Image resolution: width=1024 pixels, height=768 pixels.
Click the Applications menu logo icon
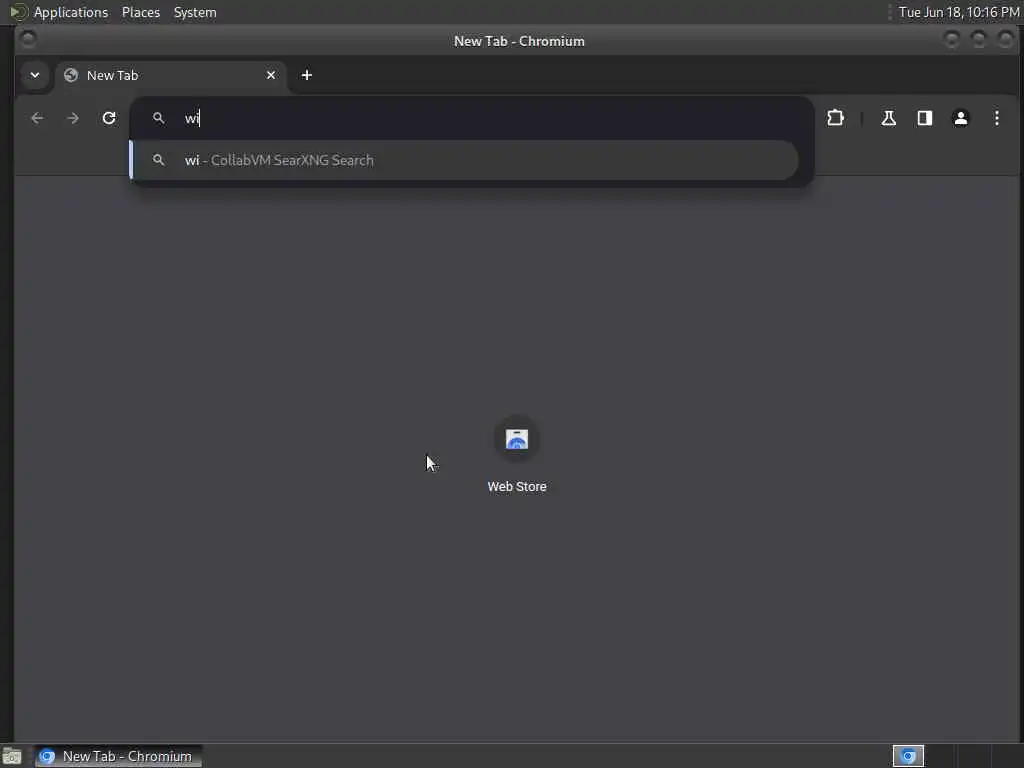(x=18, y=12)
